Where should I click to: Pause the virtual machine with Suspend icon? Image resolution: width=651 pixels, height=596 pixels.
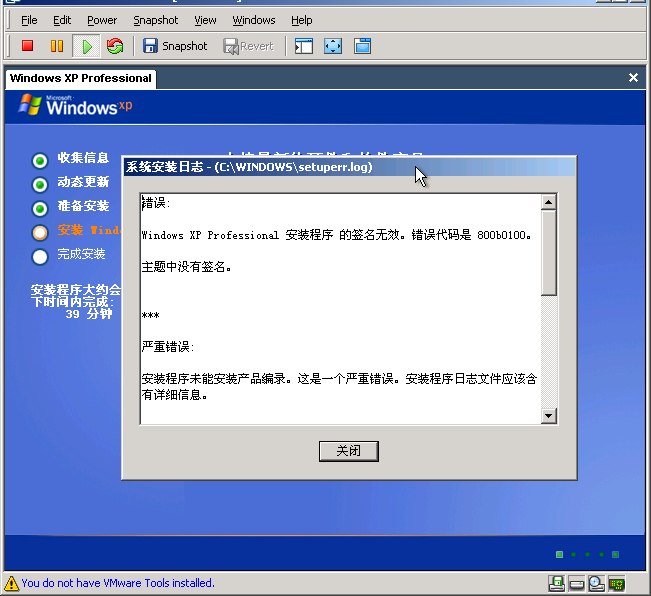point(57,46)
